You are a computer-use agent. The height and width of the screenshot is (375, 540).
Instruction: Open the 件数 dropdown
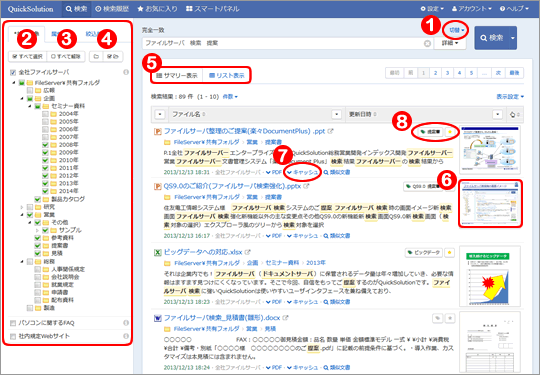[230, 97]
